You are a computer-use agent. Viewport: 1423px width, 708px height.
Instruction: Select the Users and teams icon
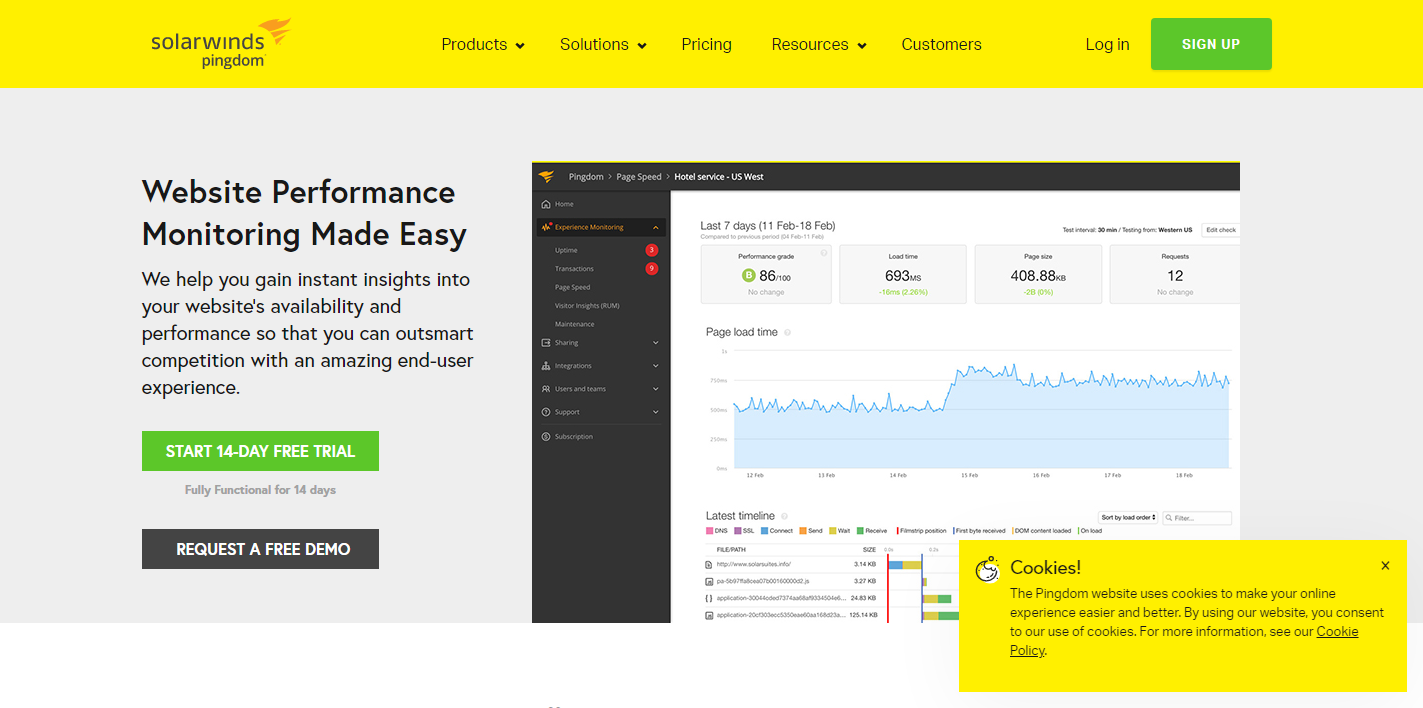tap(546, 389)
